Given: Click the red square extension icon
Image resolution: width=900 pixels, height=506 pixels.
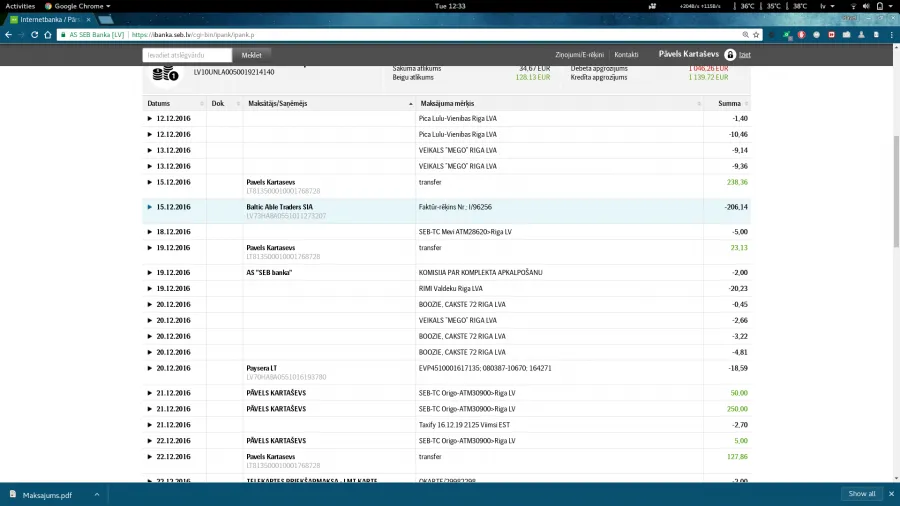Looking at the screenshot, I should [x=831, y=35].
